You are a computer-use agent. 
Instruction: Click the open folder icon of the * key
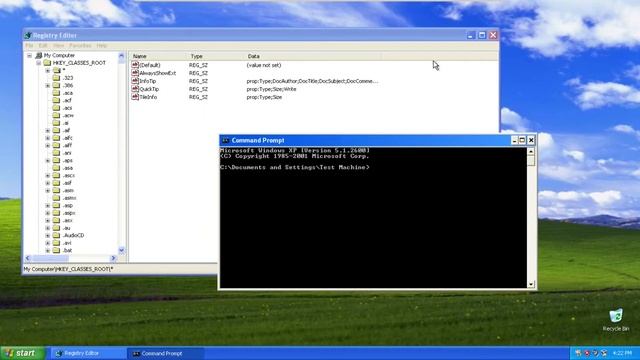click(x=57, y=70)
